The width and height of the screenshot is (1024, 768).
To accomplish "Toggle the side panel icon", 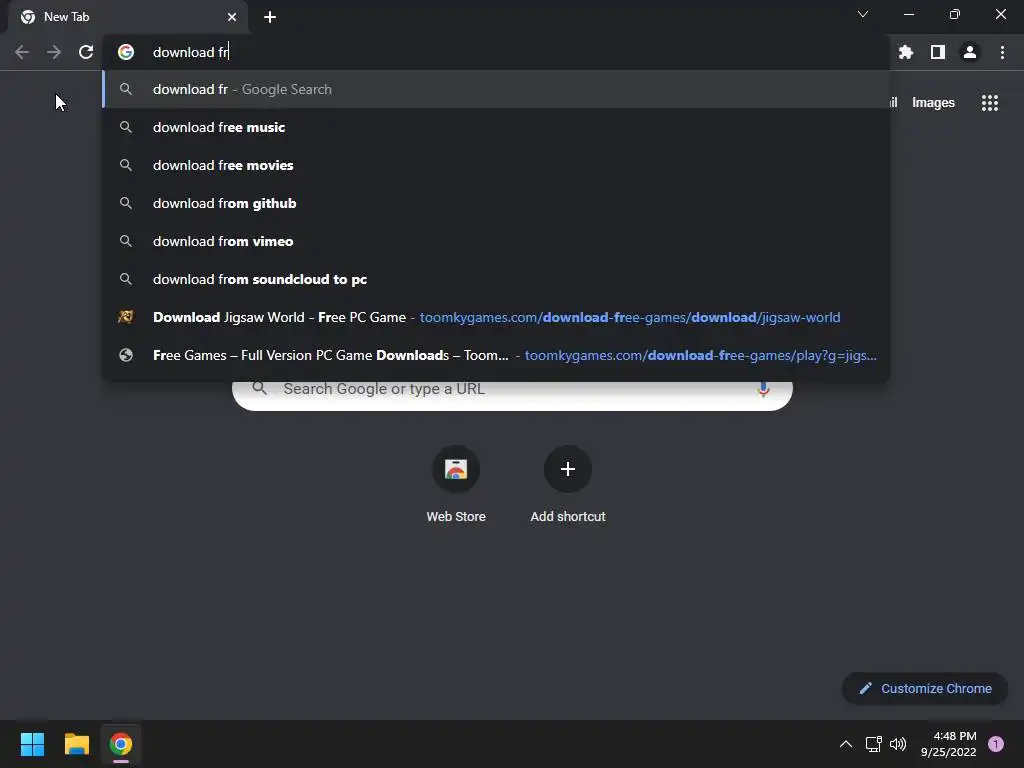I will coord(938,52).
